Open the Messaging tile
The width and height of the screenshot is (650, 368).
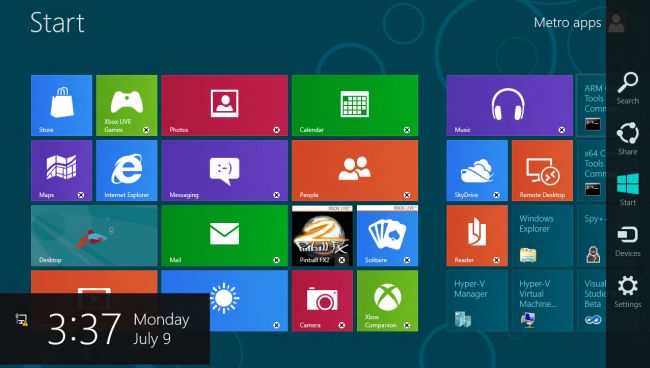(x=224, y=170)
